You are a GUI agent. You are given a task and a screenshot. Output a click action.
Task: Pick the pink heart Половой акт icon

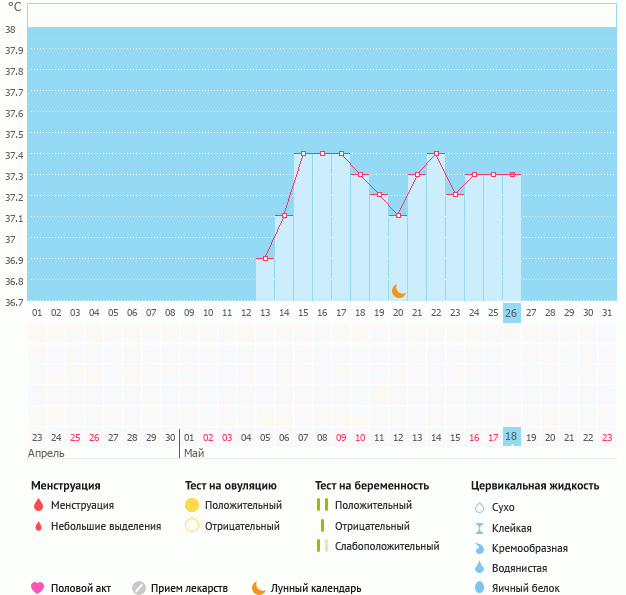38,588
